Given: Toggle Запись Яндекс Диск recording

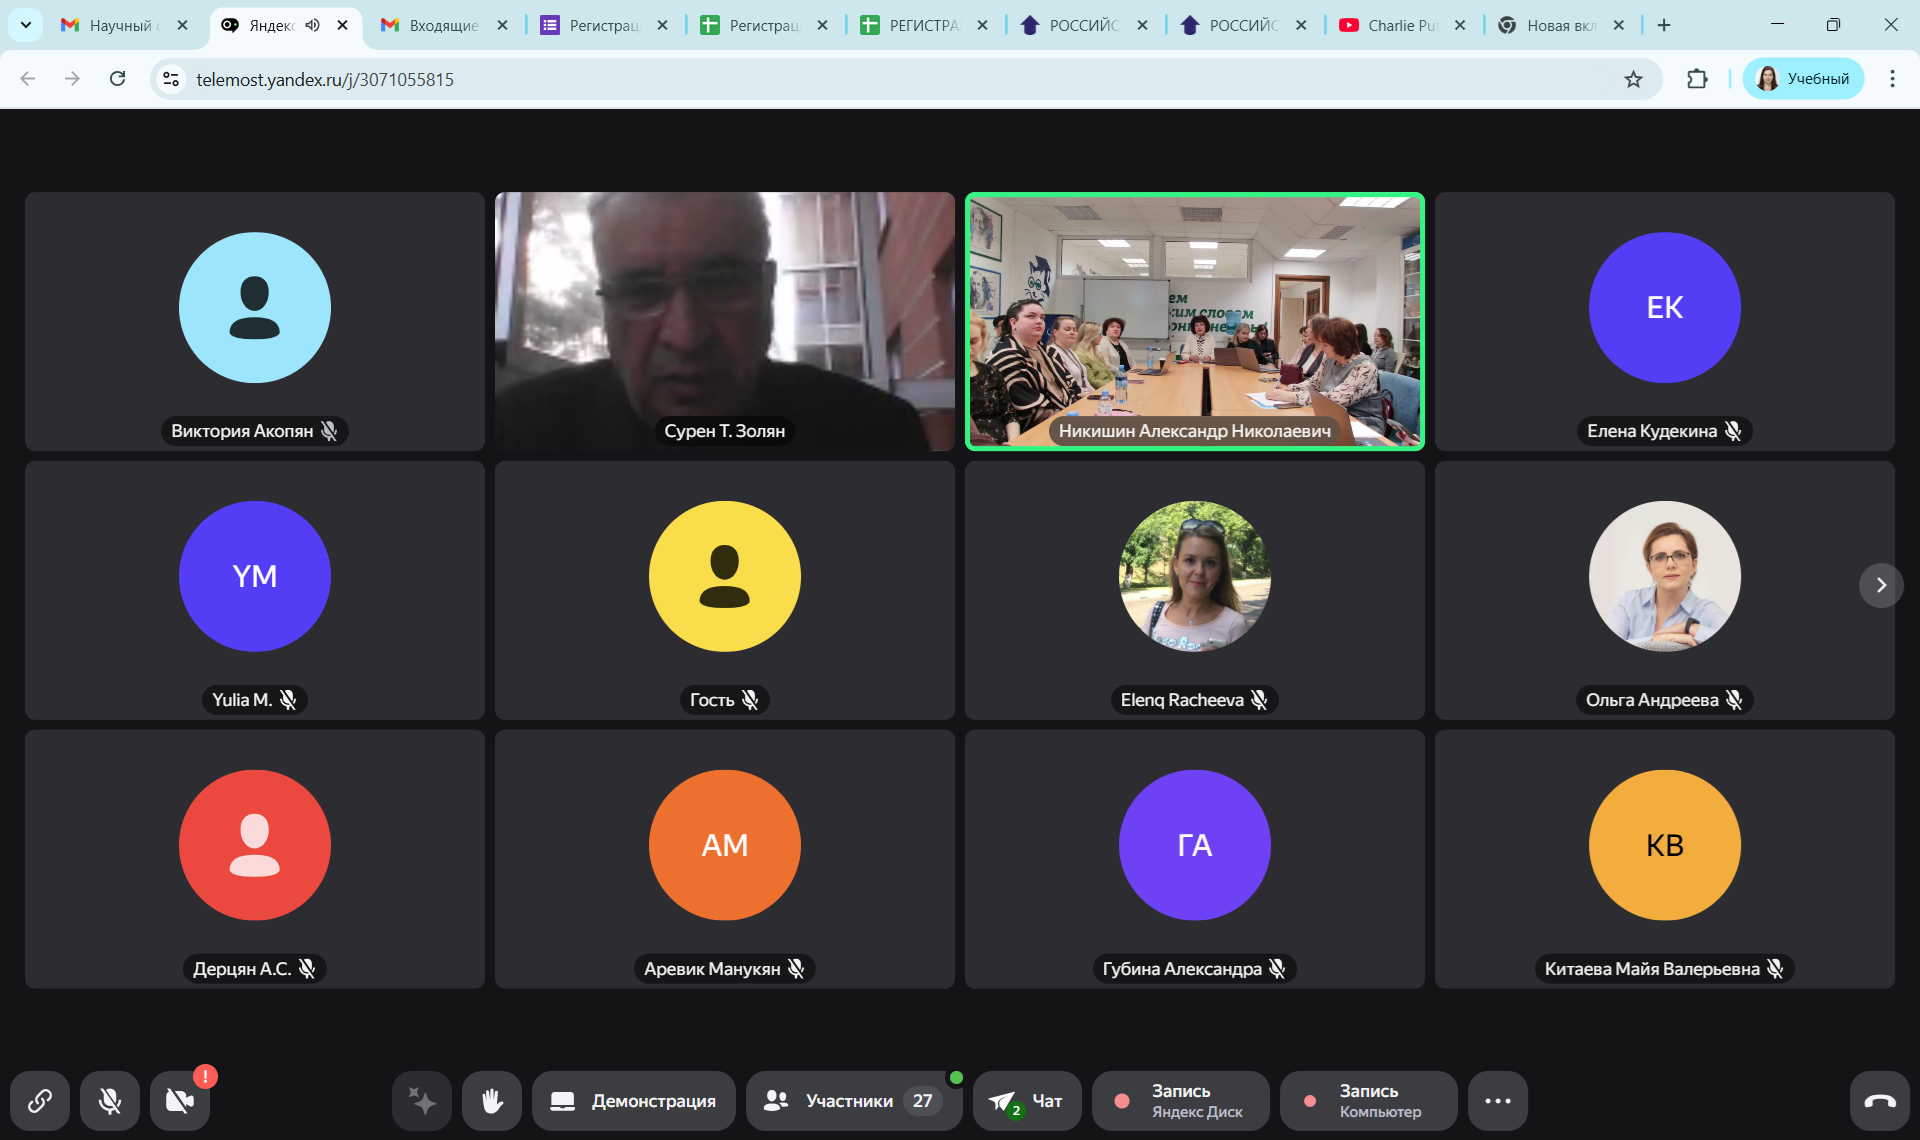Looking at the screenshot, I should coord(1181,1101).
